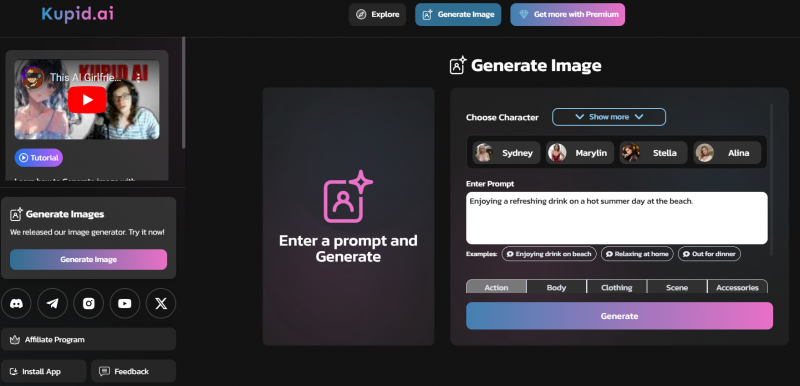Open the Affiliate Program link
Viewport: 800px width, 386px height.
[88, 339]
